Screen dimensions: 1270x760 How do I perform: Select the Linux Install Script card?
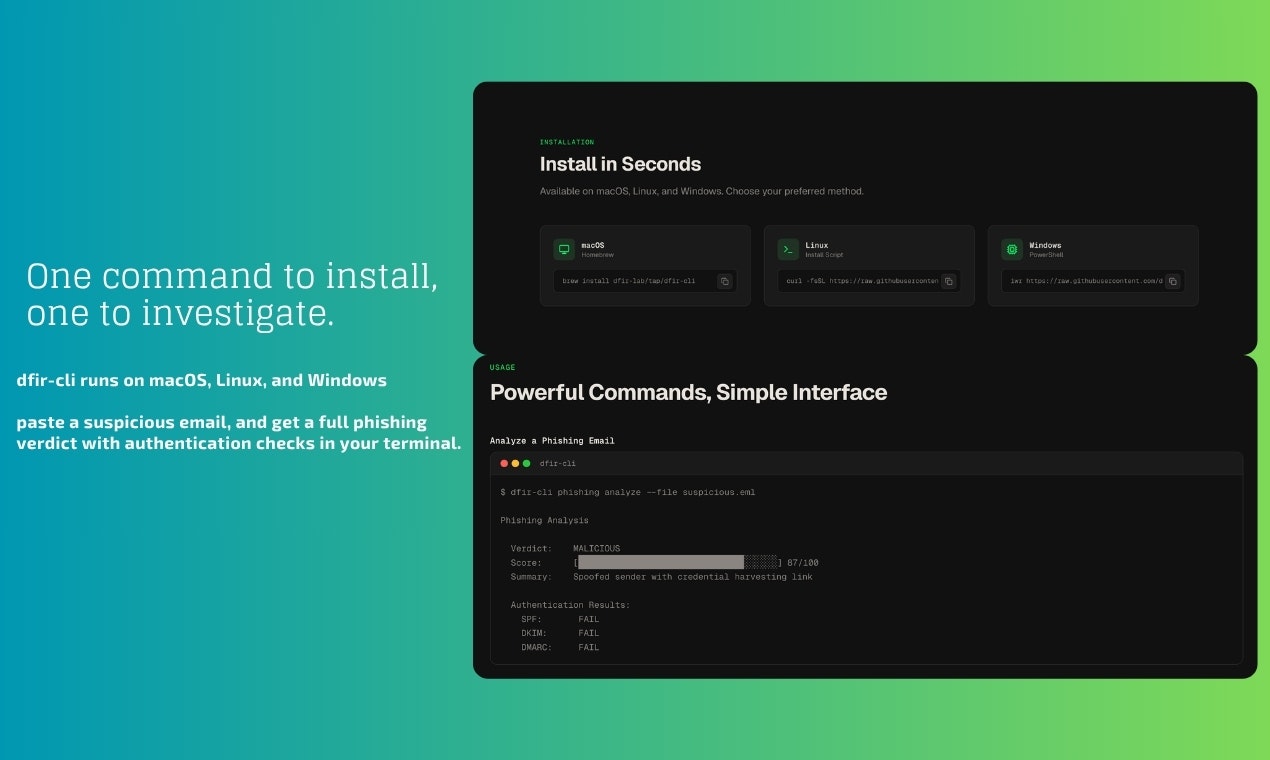tap(869, 264)
